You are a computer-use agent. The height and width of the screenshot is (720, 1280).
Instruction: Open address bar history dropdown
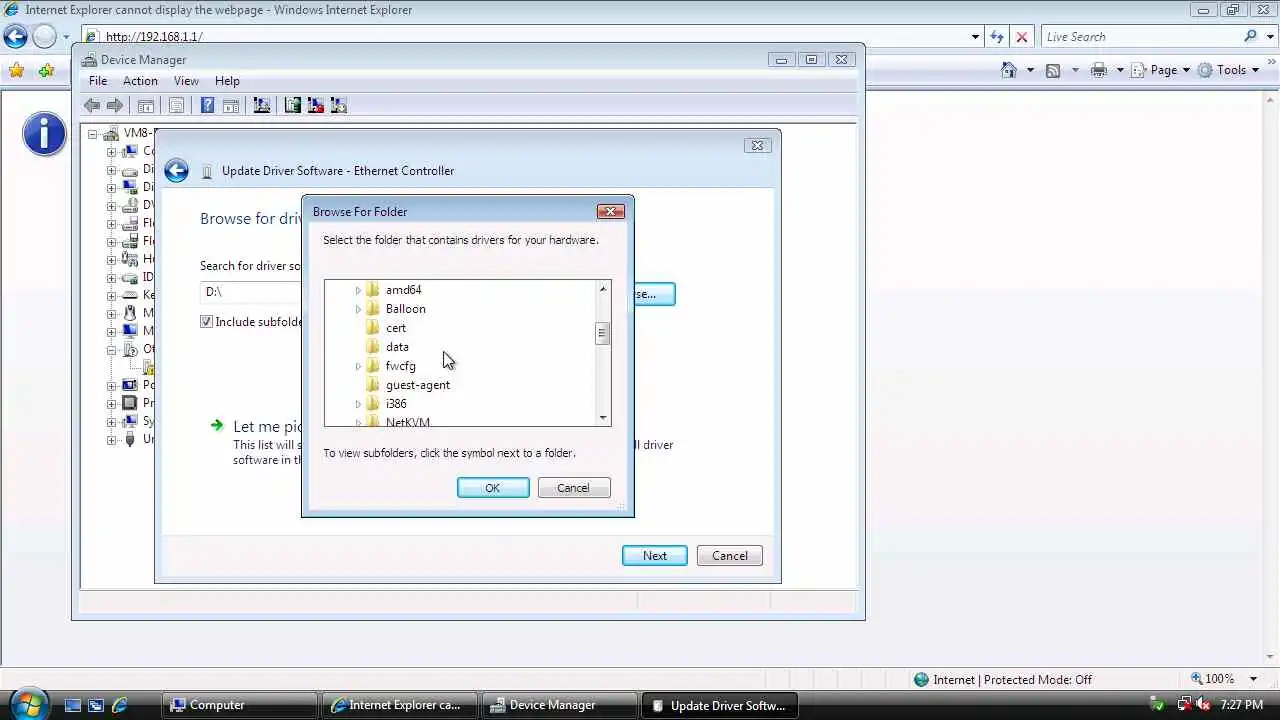click(x=975, y=37)
